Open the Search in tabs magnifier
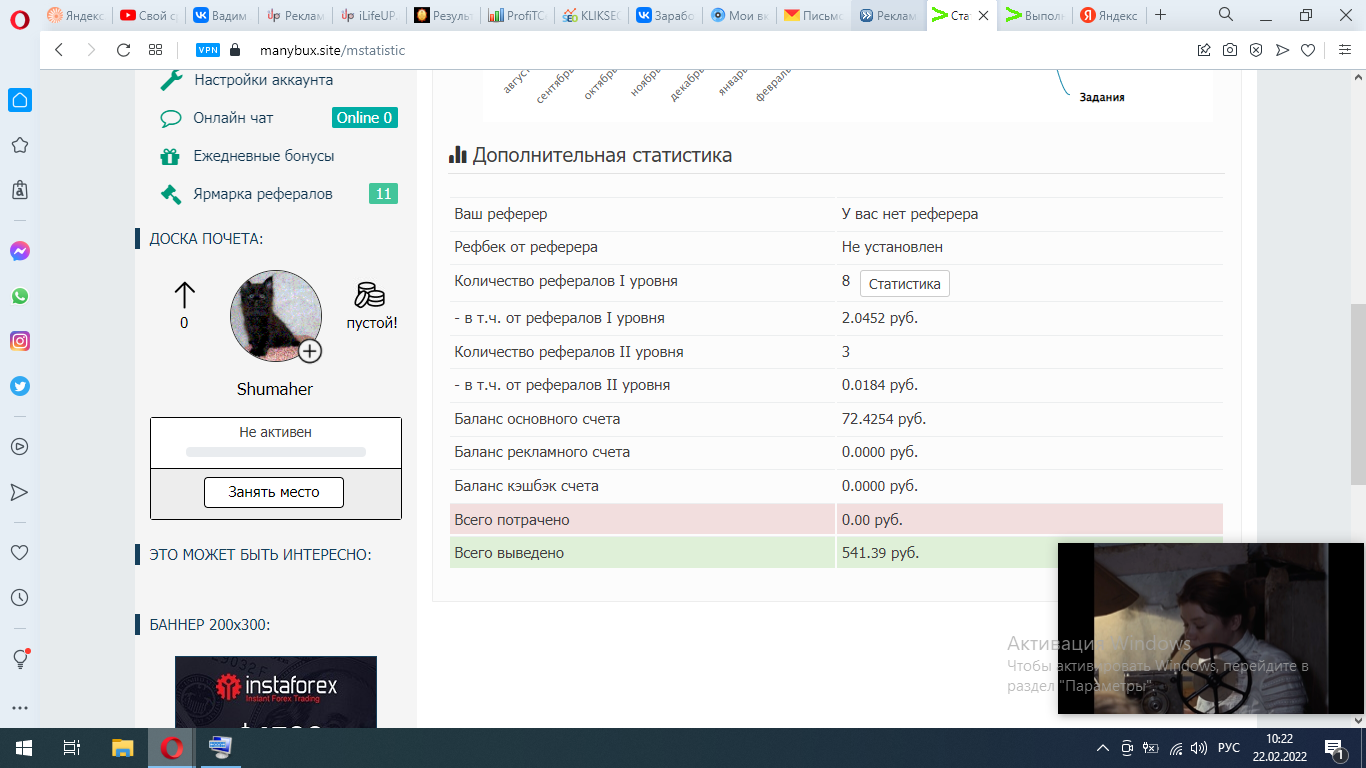The width and height of the screenshot is (1366, 768). point(1226,15)
